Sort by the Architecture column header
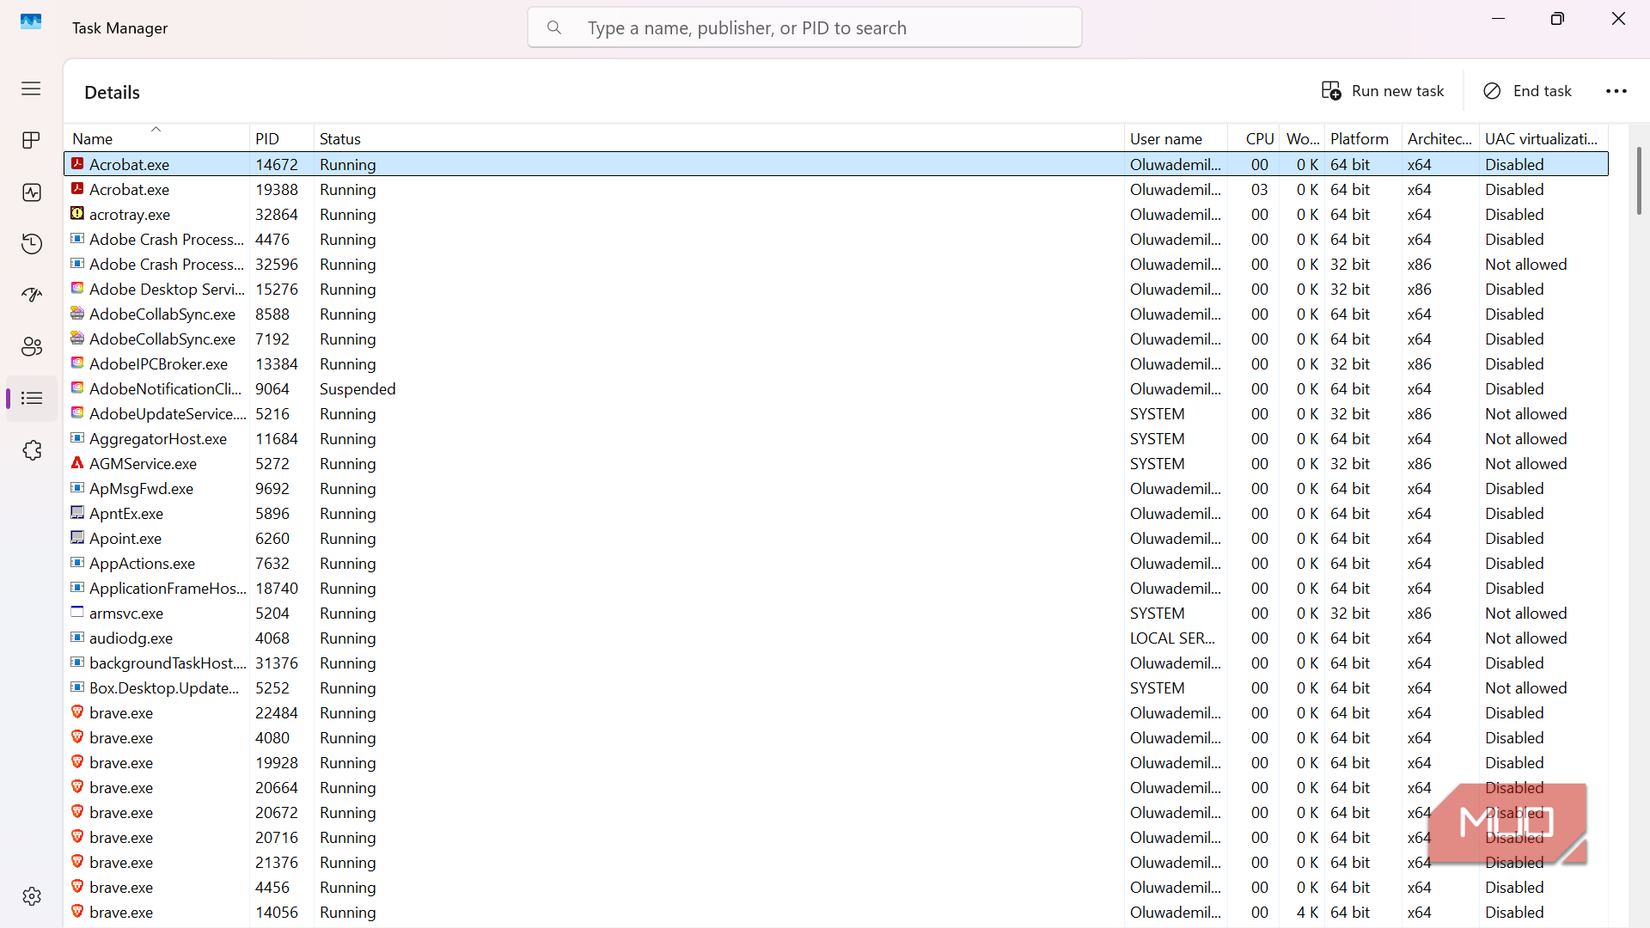Image resolution: width=1650 pixels, height=928 pixels. (1440, 138)
